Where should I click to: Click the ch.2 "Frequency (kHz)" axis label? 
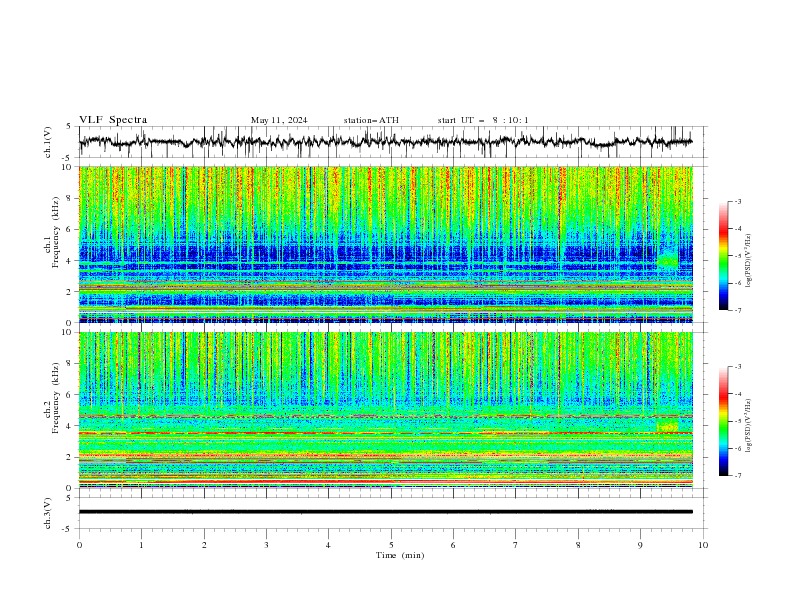coord(56,397)
